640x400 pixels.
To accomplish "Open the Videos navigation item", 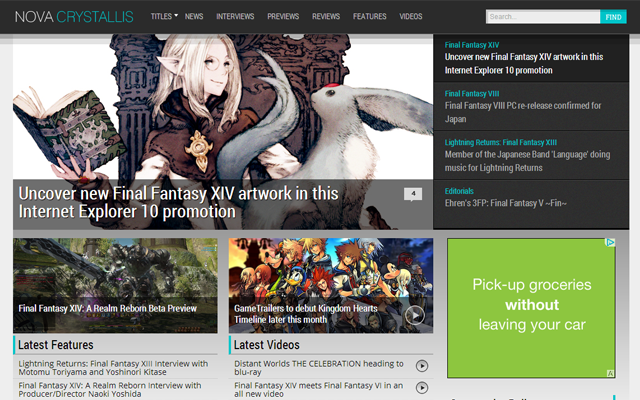I will point(410,17).
